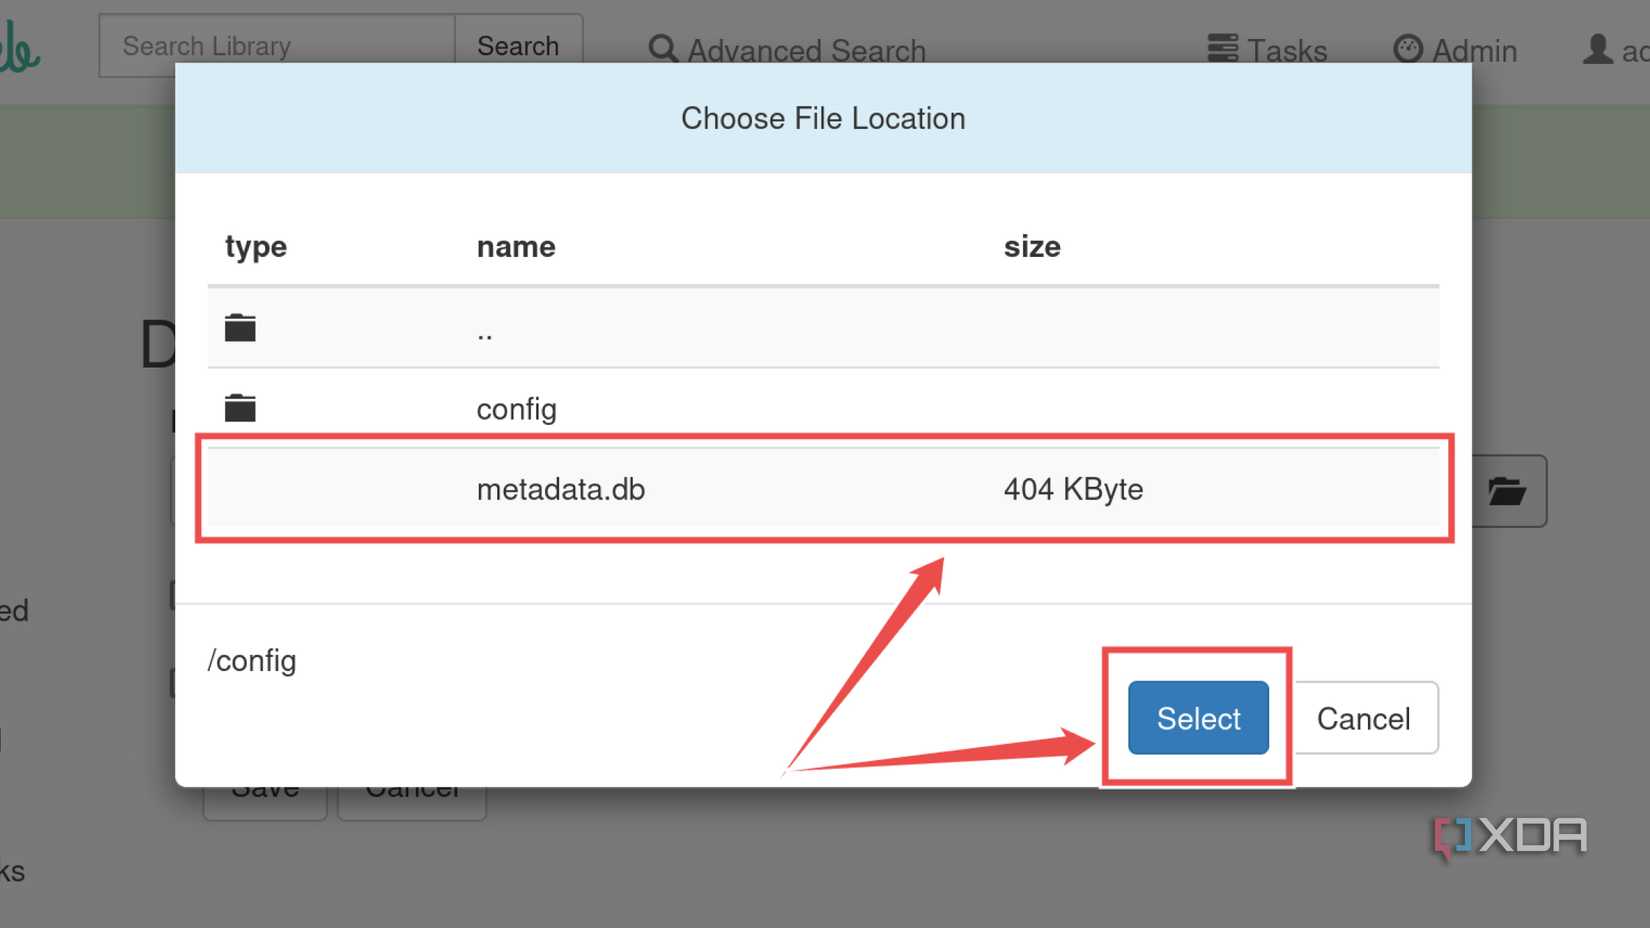1650x928 pixels.
Task: Click the parent directory folder icon
Action: click(x=239, y=326)
